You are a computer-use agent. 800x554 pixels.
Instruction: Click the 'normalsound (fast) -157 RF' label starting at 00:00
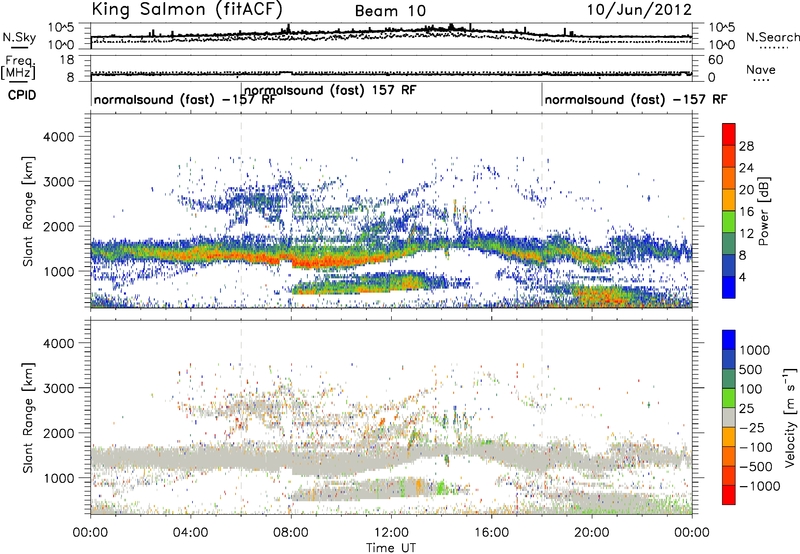(x=185, y=99)
